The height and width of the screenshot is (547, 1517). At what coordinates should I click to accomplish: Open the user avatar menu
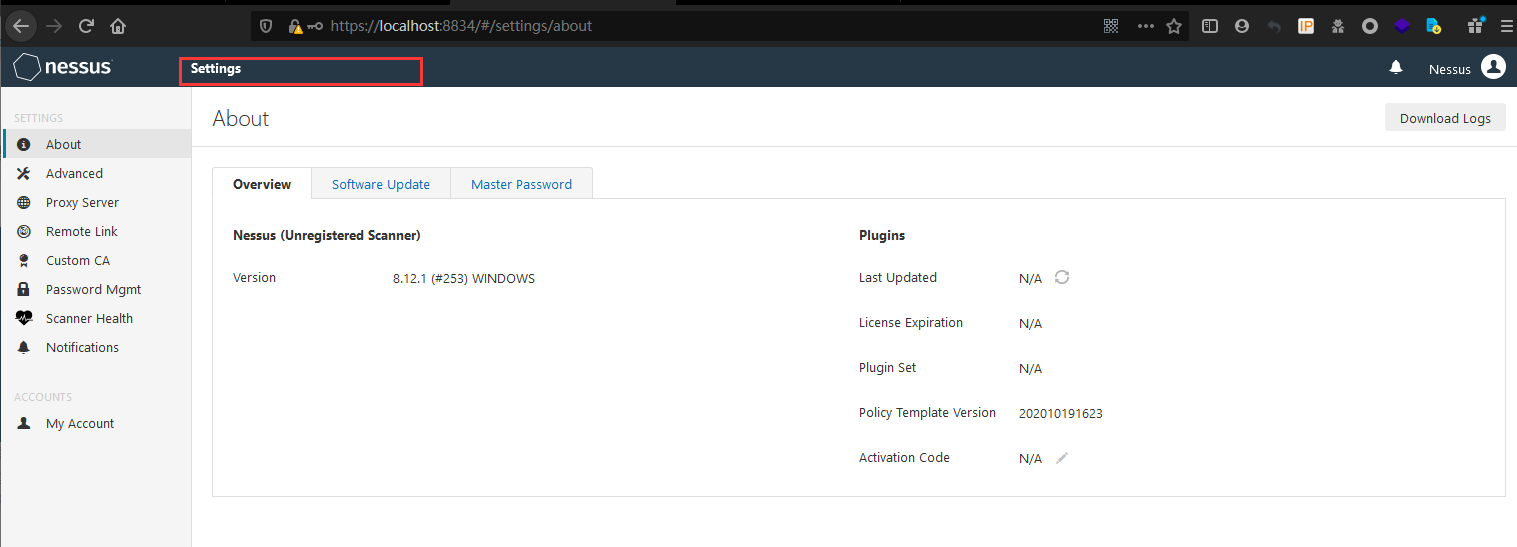point(1493,67)
